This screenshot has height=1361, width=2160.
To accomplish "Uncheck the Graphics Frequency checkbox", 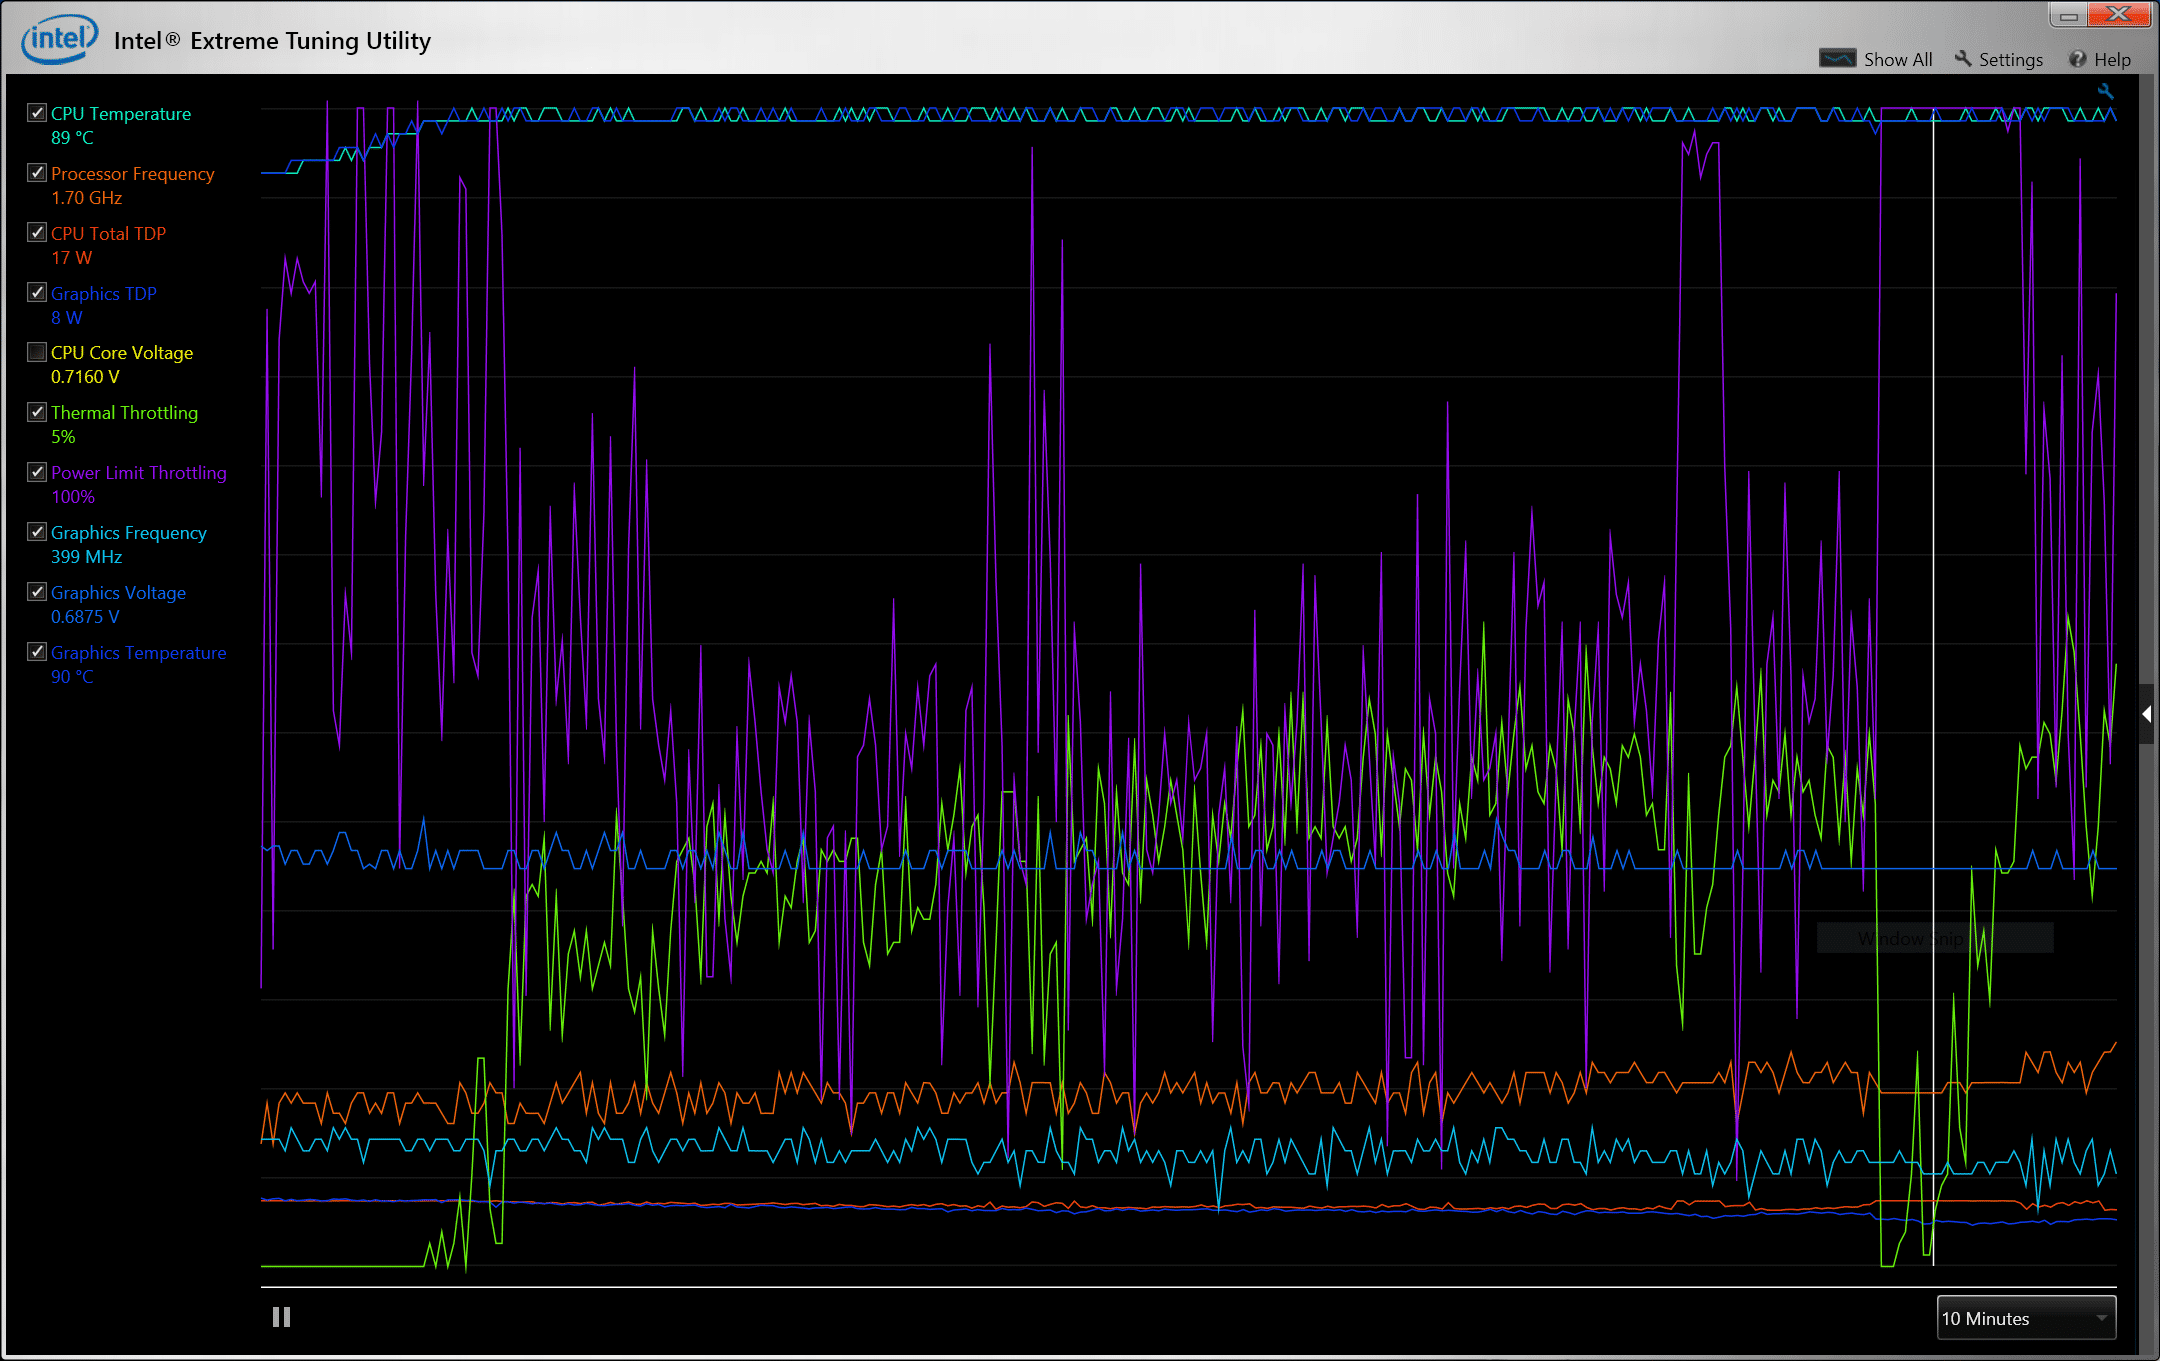I will point(37,532).
